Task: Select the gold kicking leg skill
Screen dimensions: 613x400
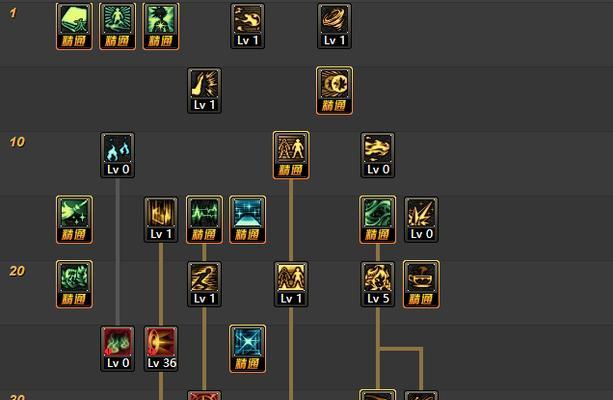Action: [x=204, y=91]
